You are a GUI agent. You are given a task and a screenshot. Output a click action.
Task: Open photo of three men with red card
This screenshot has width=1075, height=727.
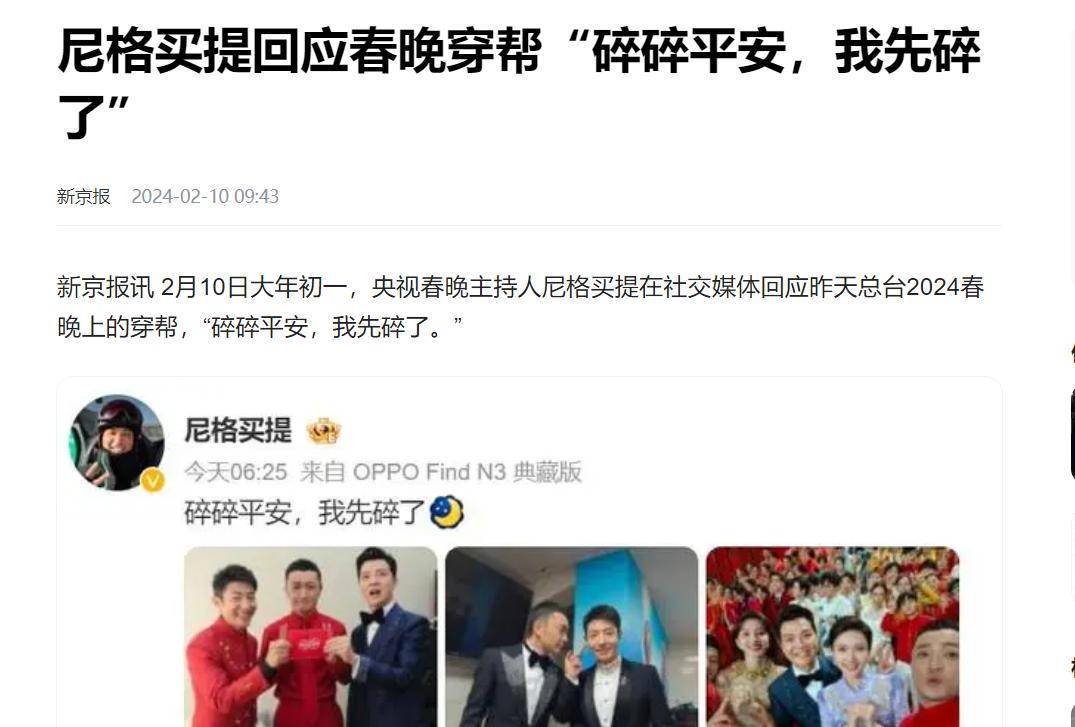[311, 636]
